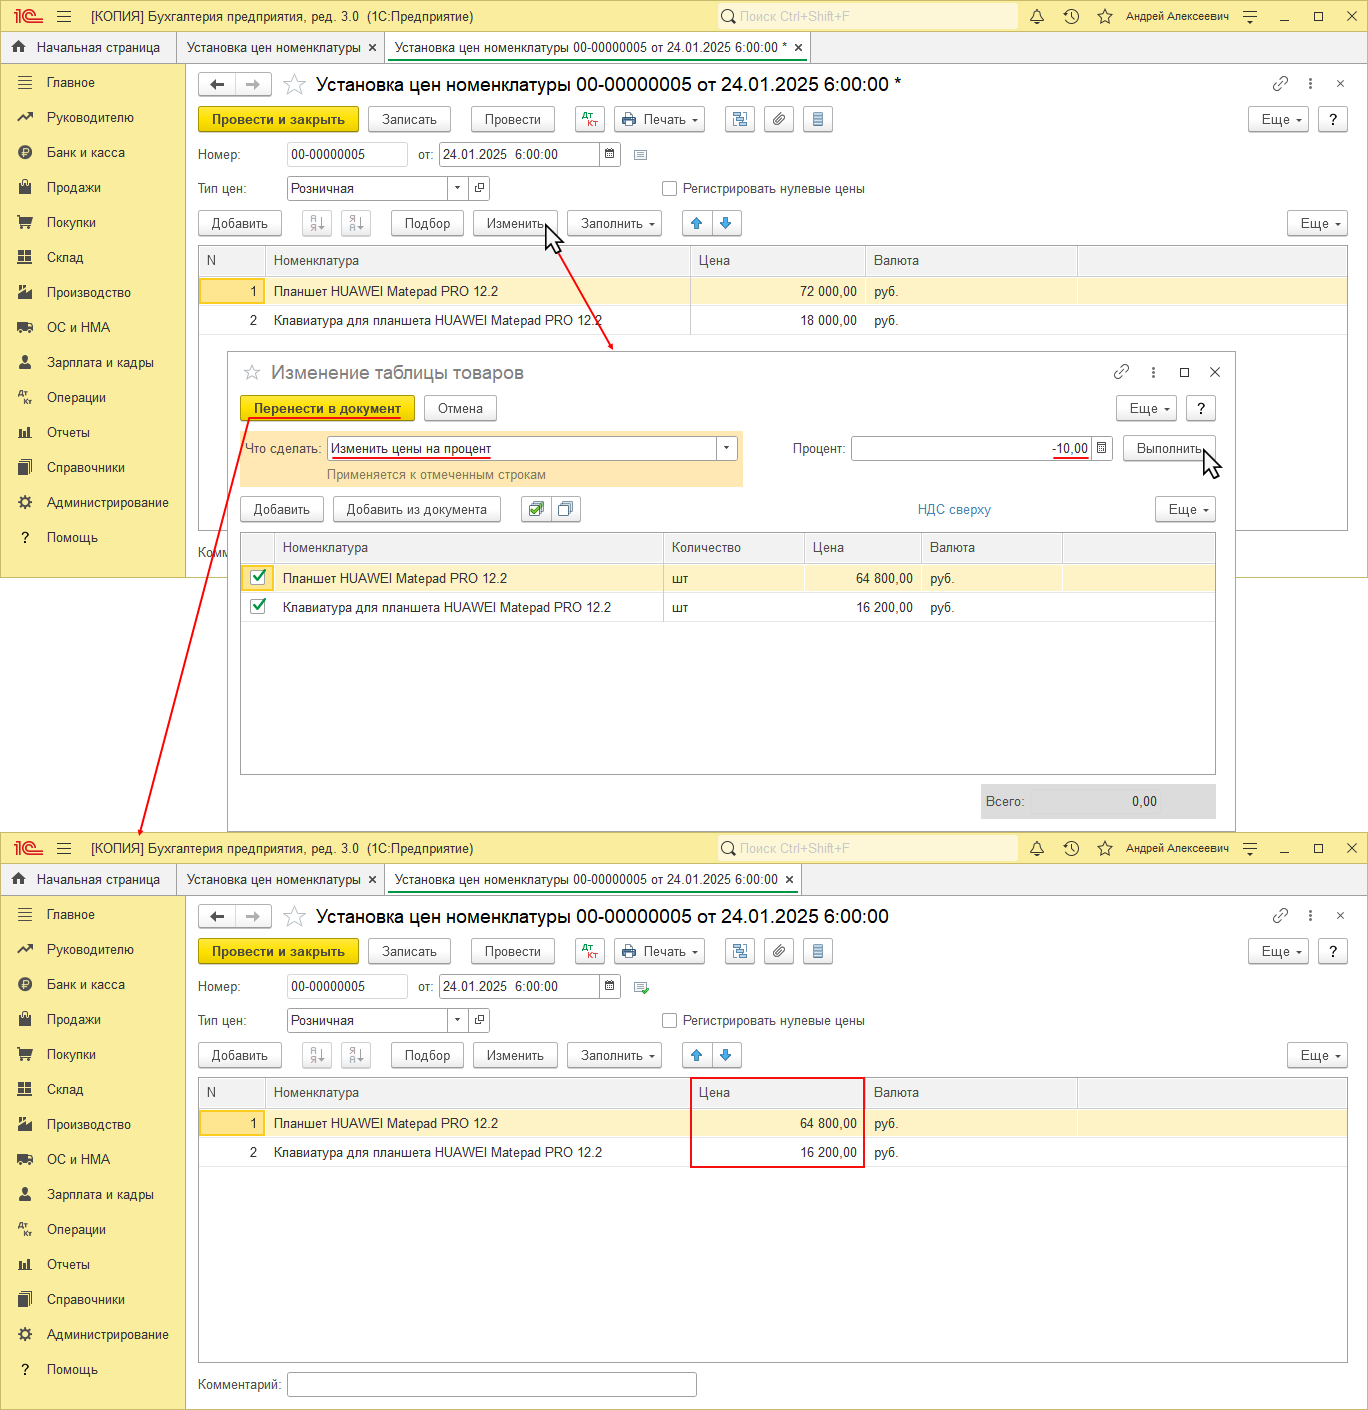Open paperclip attachments in the top window

(x=779, y=119)
